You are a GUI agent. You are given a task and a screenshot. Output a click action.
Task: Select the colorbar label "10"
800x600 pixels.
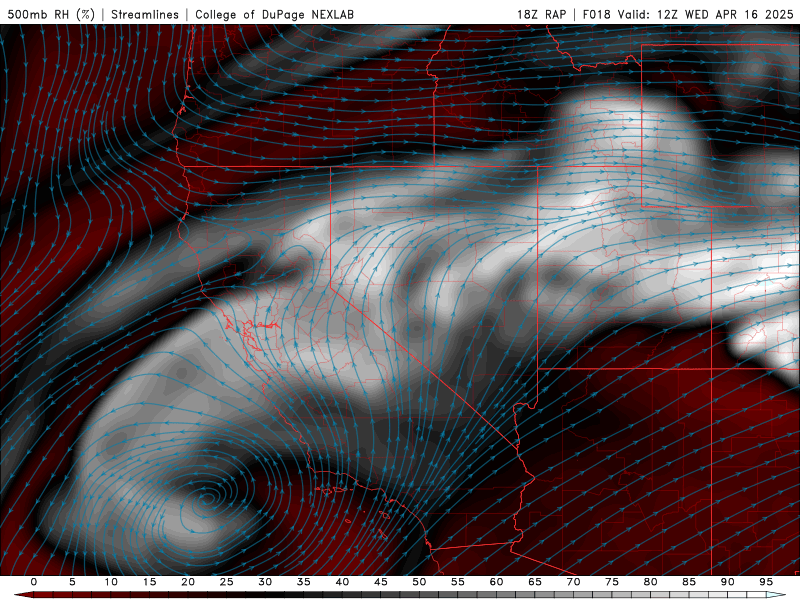(x=111, y=582)
